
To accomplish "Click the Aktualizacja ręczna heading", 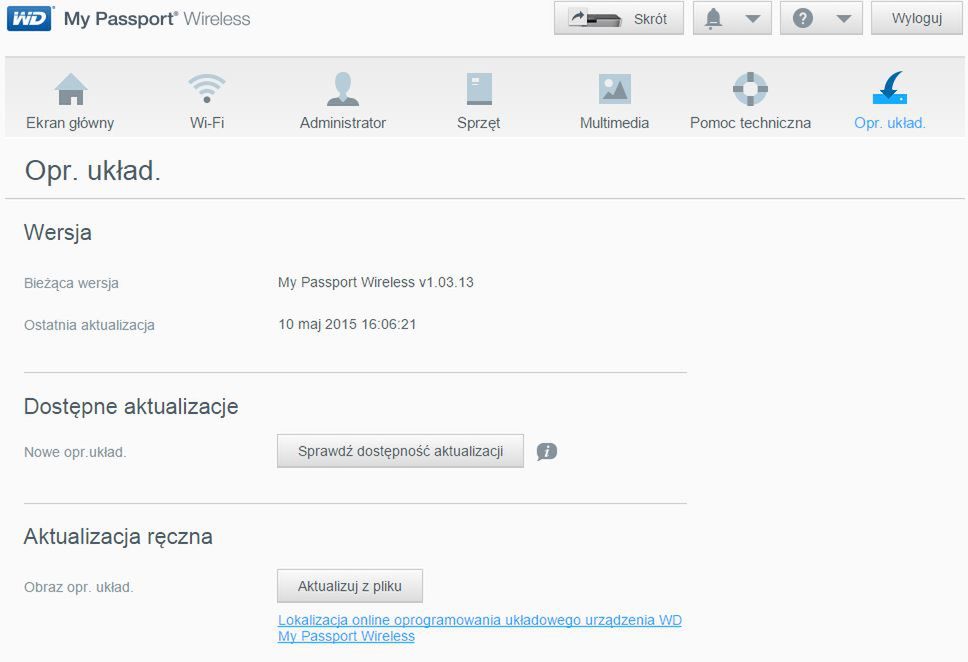I will click(x=118, y=536).
